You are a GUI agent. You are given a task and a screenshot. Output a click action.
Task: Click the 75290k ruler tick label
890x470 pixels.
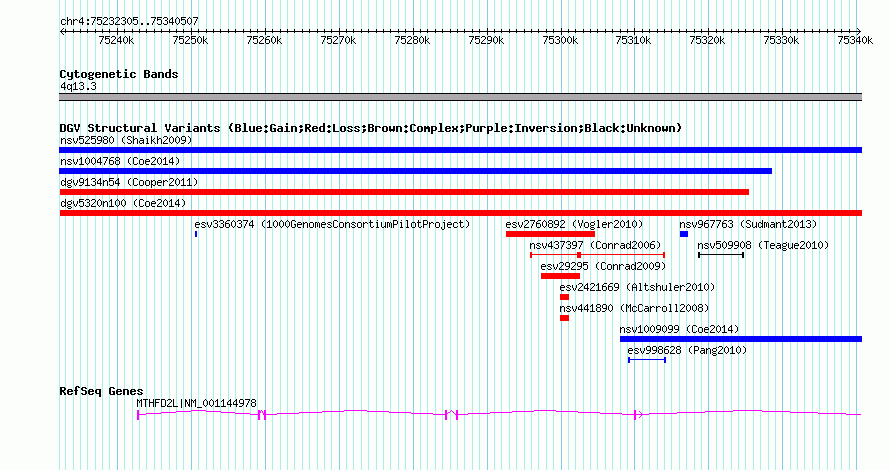(486, 40)
